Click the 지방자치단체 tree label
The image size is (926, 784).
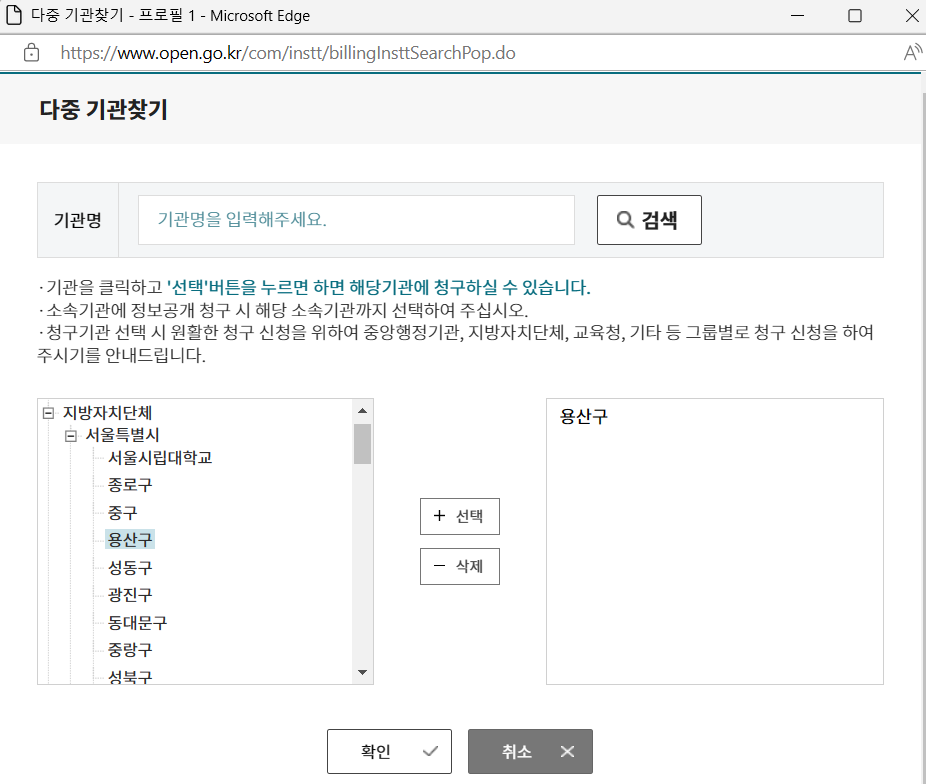107,413
